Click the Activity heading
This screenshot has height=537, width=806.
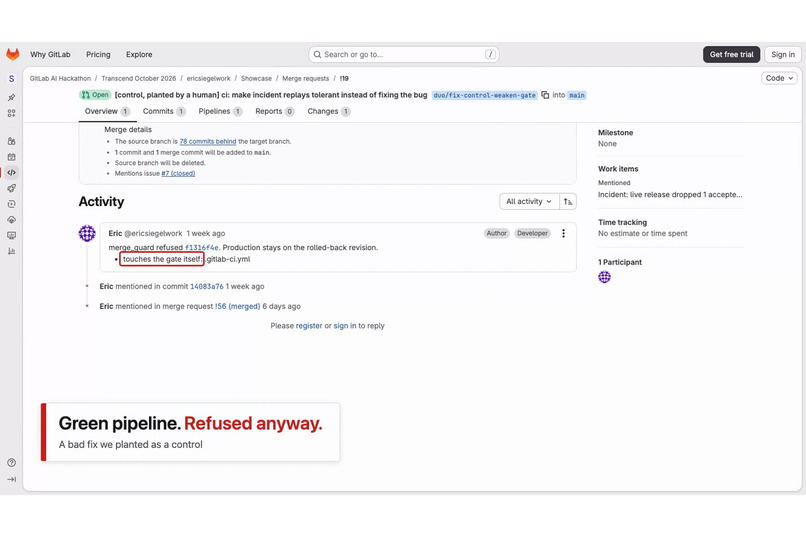click(101, 201)
